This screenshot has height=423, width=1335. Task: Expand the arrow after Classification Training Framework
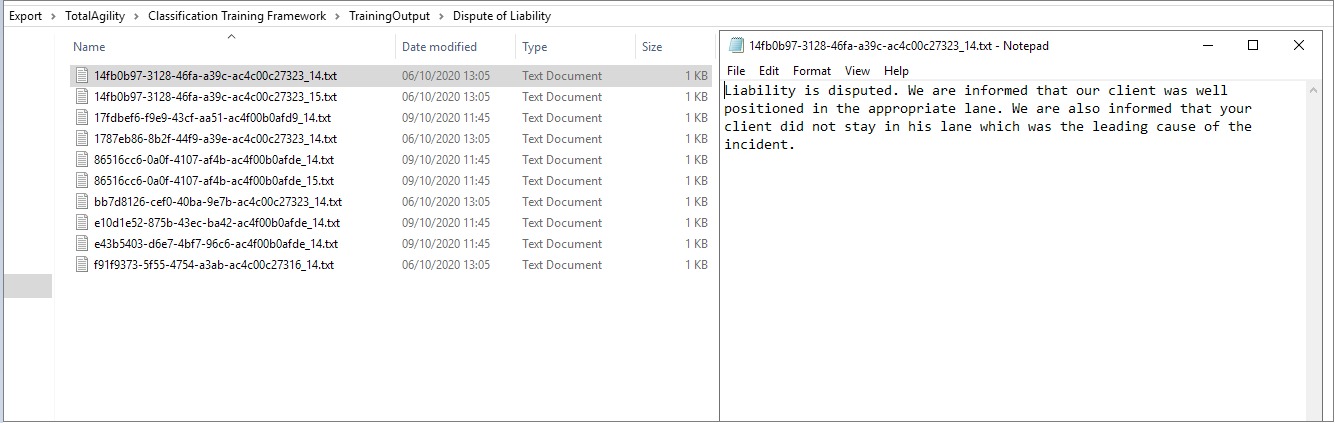tap(337, 16)
